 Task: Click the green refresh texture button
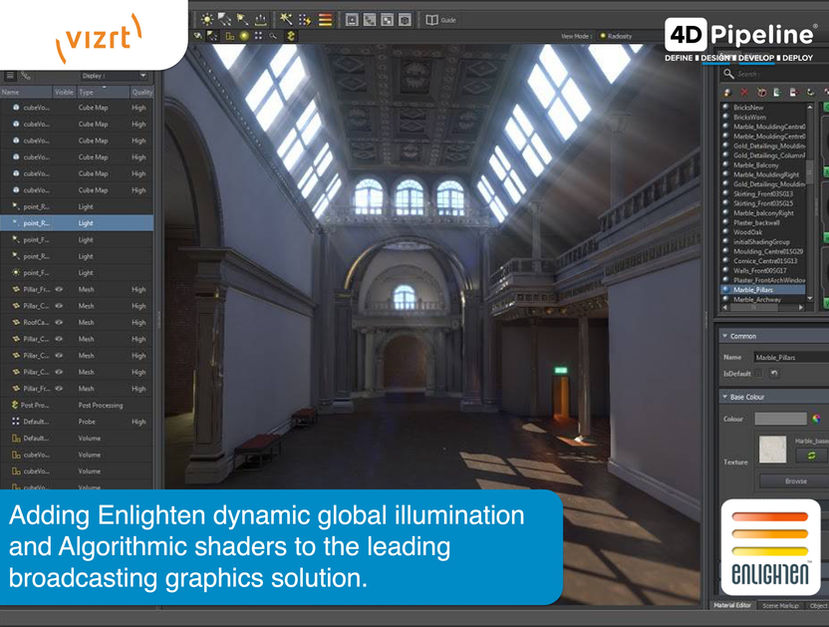(811, 456)
